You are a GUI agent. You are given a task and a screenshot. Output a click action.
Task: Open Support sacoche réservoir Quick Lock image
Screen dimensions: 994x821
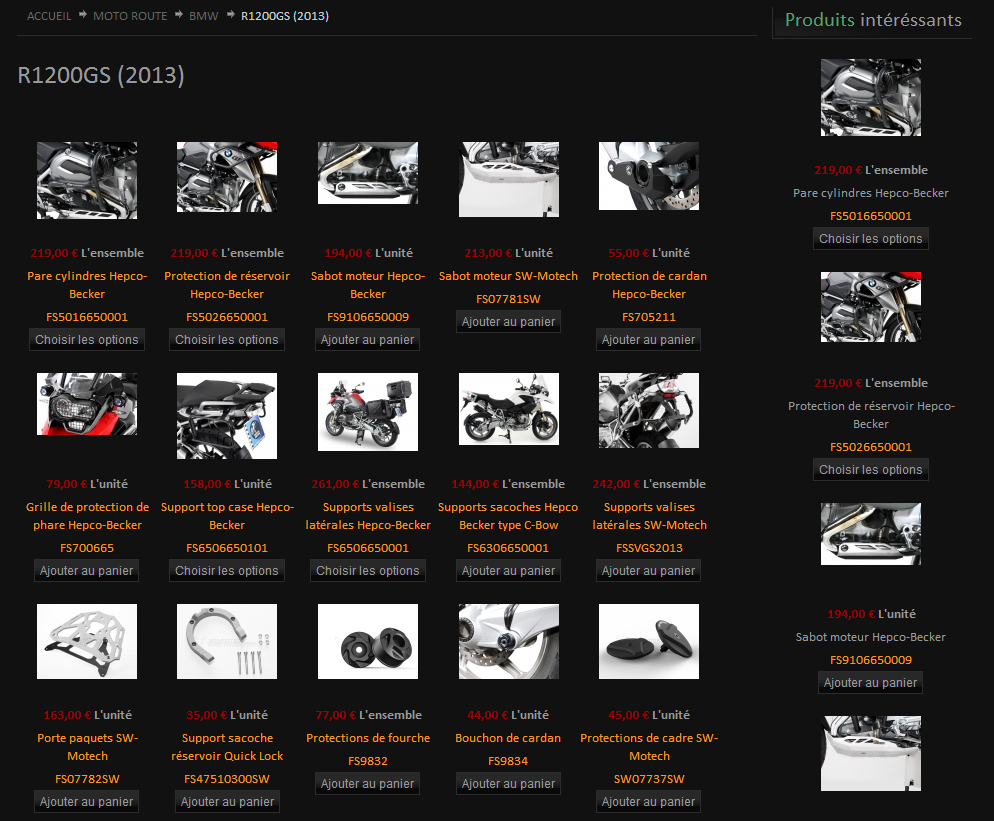point(227,641)
